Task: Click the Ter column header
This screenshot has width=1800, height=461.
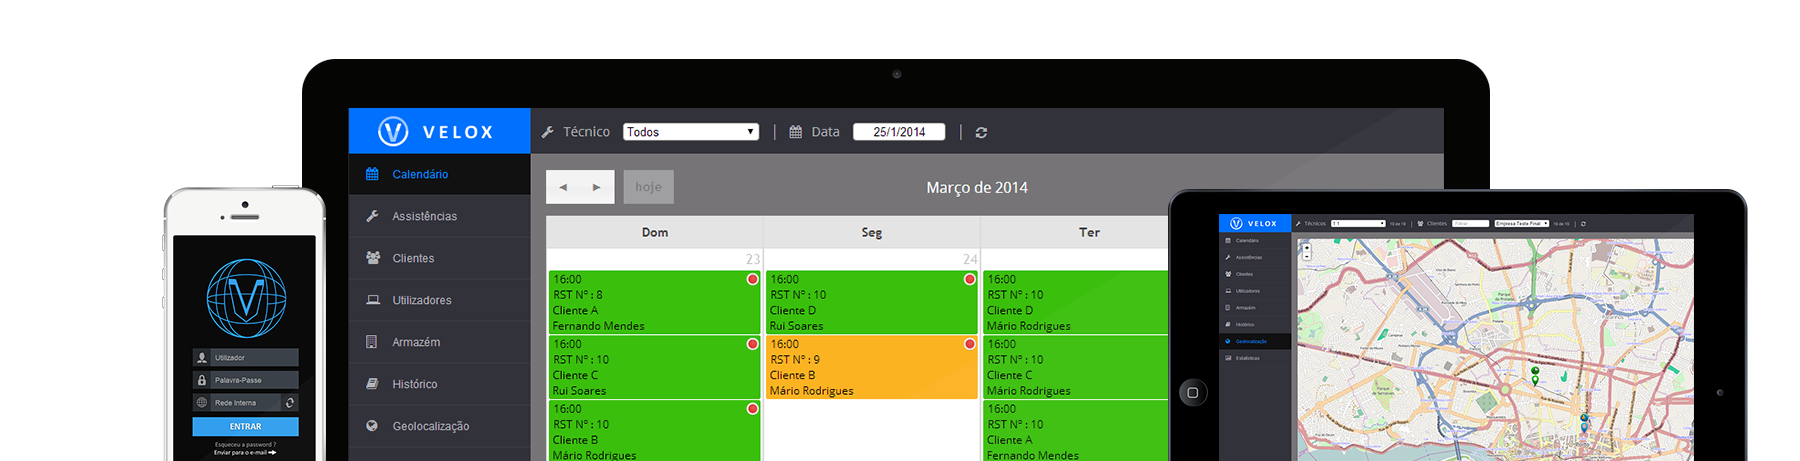Action: point(1089,232)
